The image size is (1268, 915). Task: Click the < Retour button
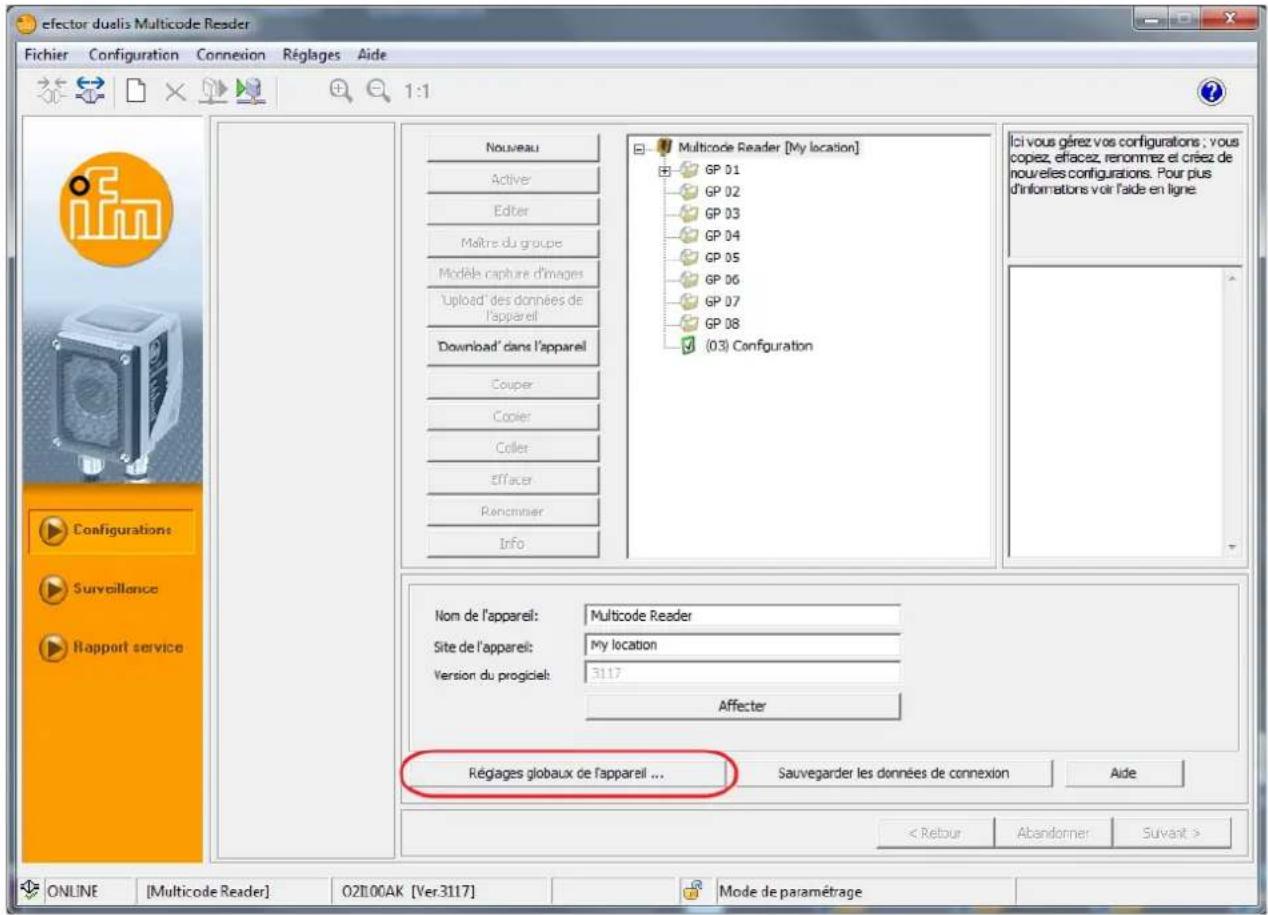(x=935, y=832)
